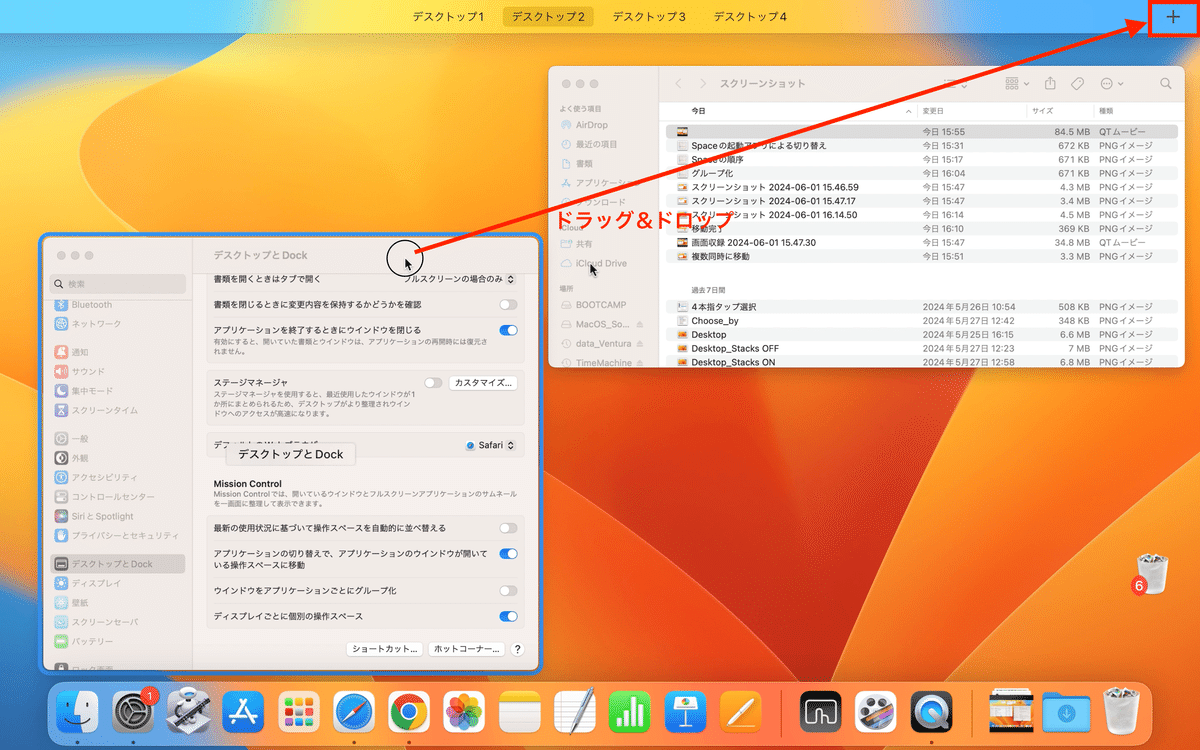The width and height of the screenshot is (1200, 750).
Task: Click the 変更日 column header
Action: coord(933,111)
